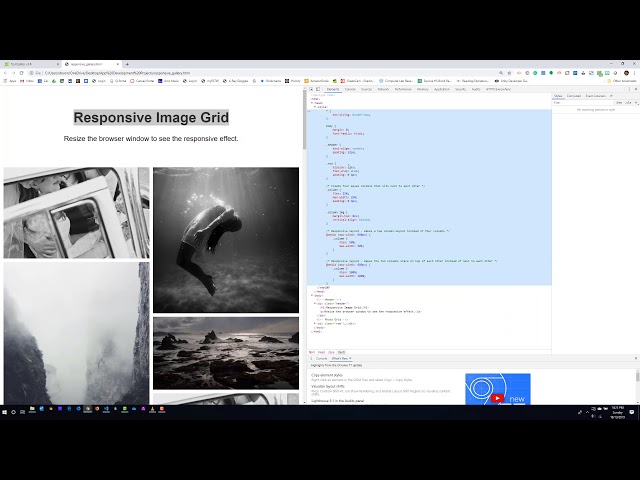Image resolution: width=640 pixels, height=480 pixels.
Task: Open the Sources tab in DevTools
Action: click(x=367, y=89)
